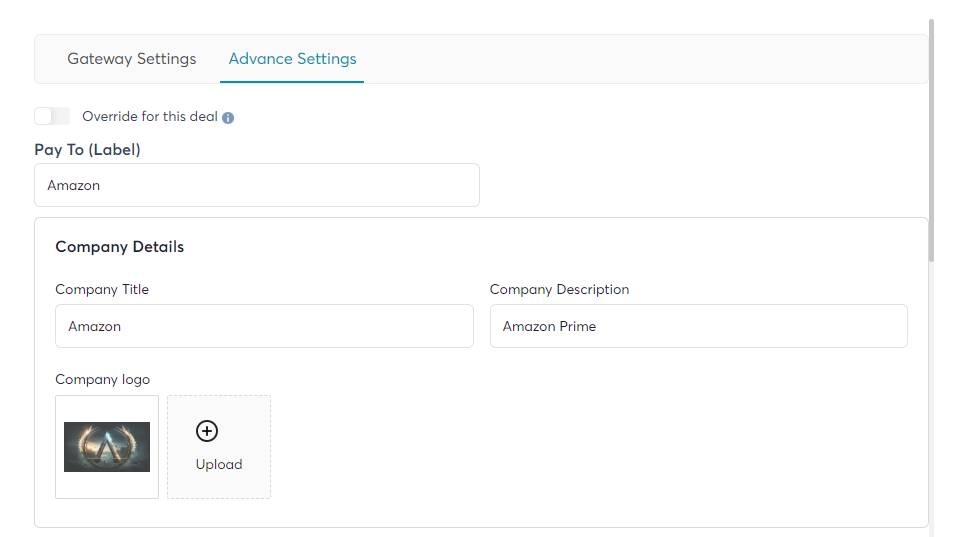
Task: Edit the Company Description field with Amazon Prime
Action: 699,326
